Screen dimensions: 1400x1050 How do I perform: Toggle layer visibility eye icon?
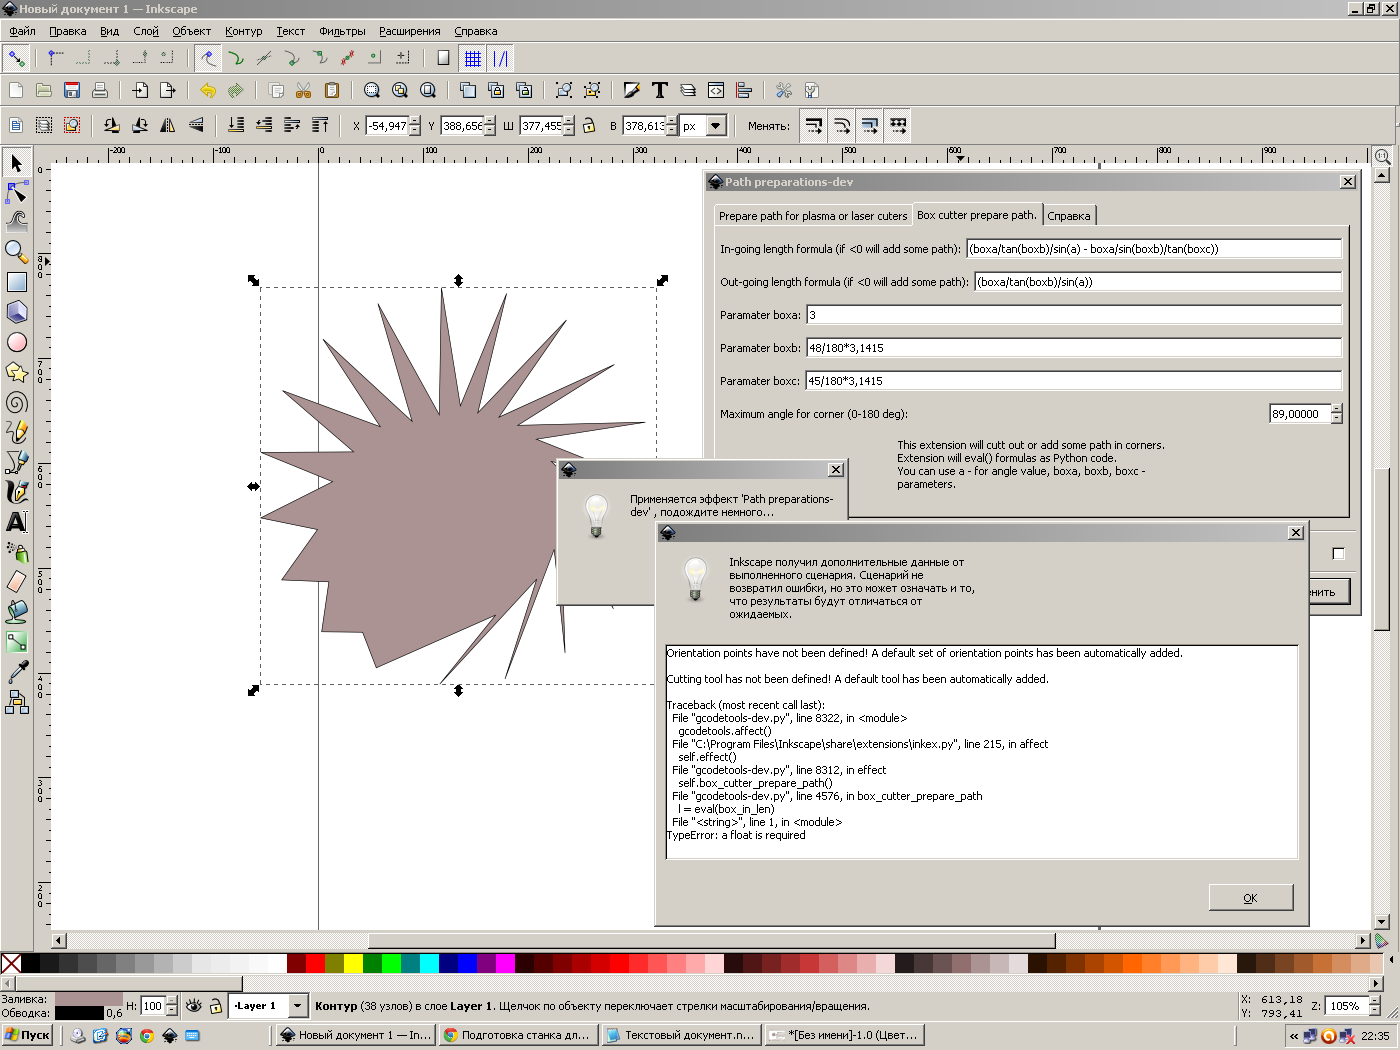(x=194, y=1006)
